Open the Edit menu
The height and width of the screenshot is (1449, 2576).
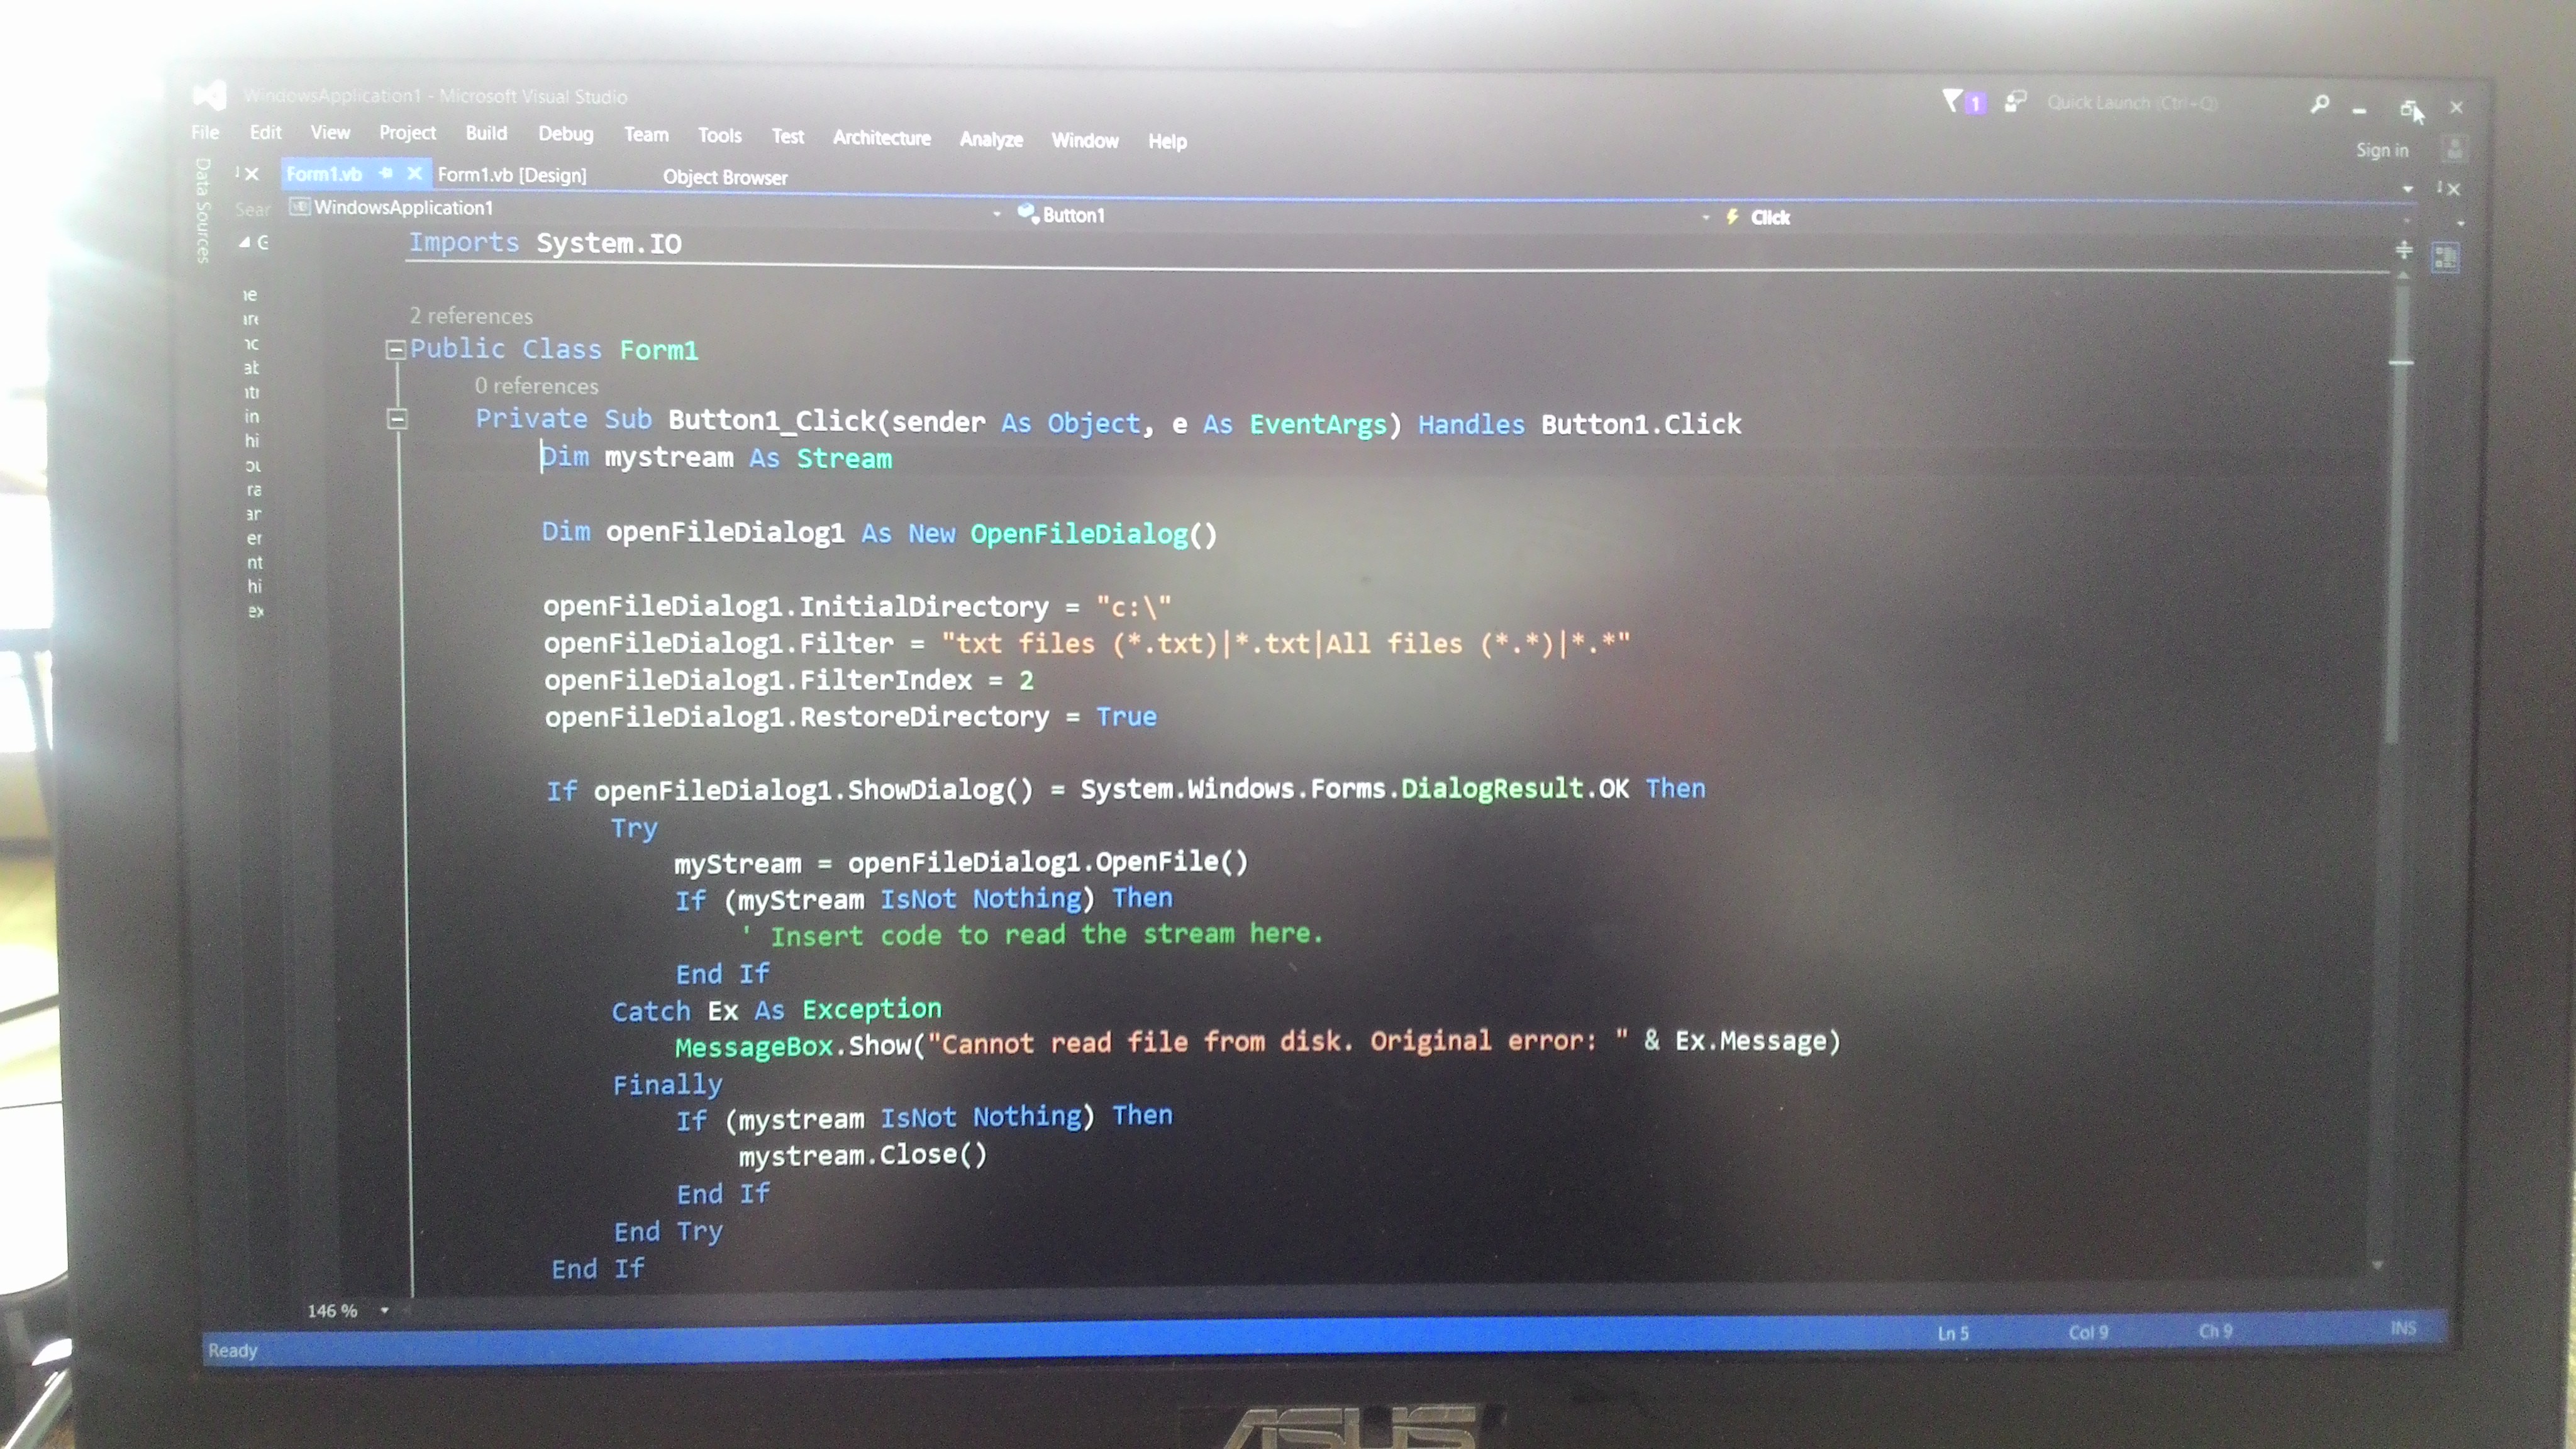(265, 132)
